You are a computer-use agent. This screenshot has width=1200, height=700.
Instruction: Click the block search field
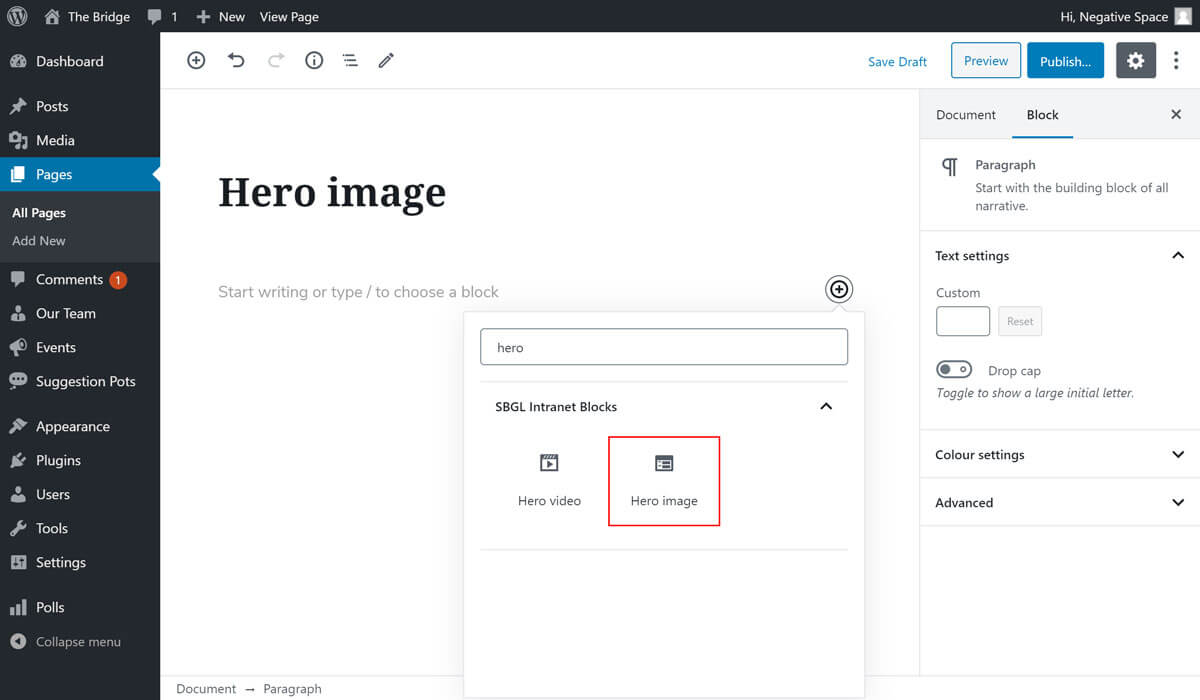tap(664, 347)
